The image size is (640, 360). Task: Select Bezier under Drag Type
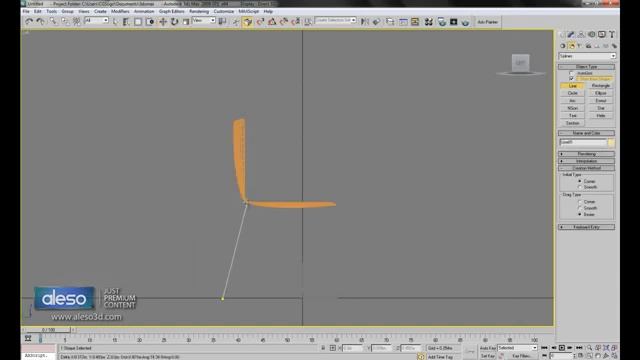[x=580, y=214]
